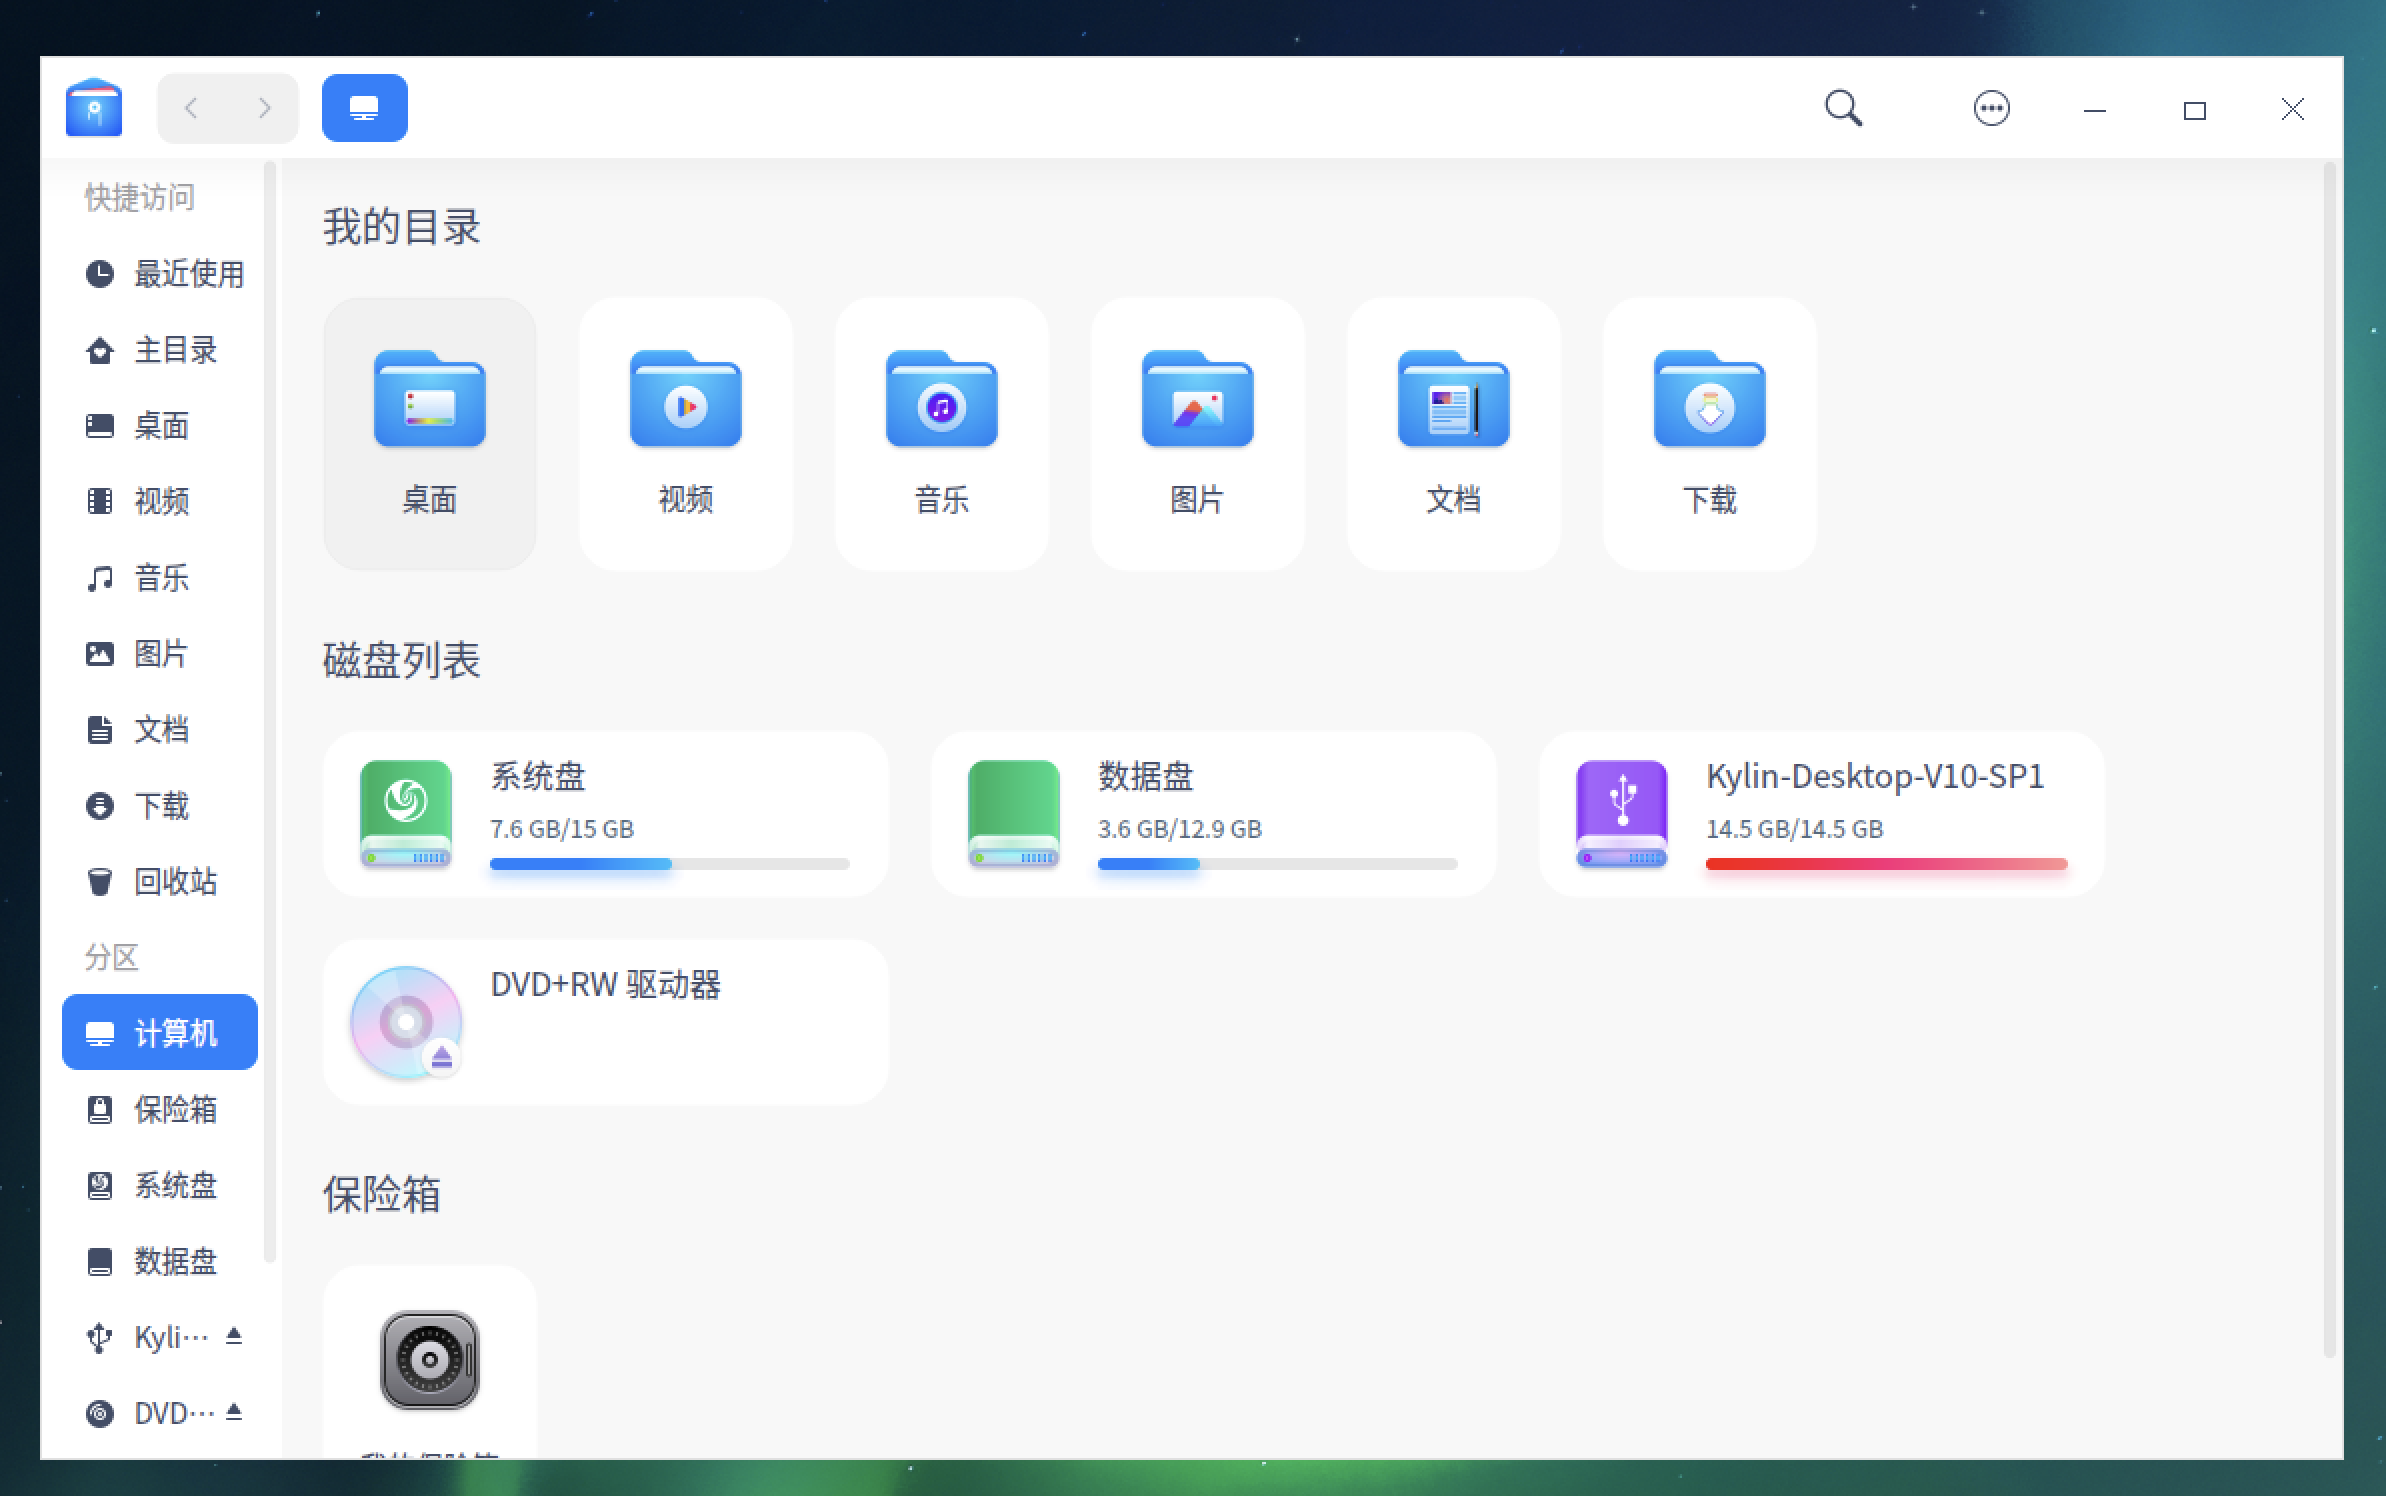Go forward with the right arrow button

[x=264, y=108]
